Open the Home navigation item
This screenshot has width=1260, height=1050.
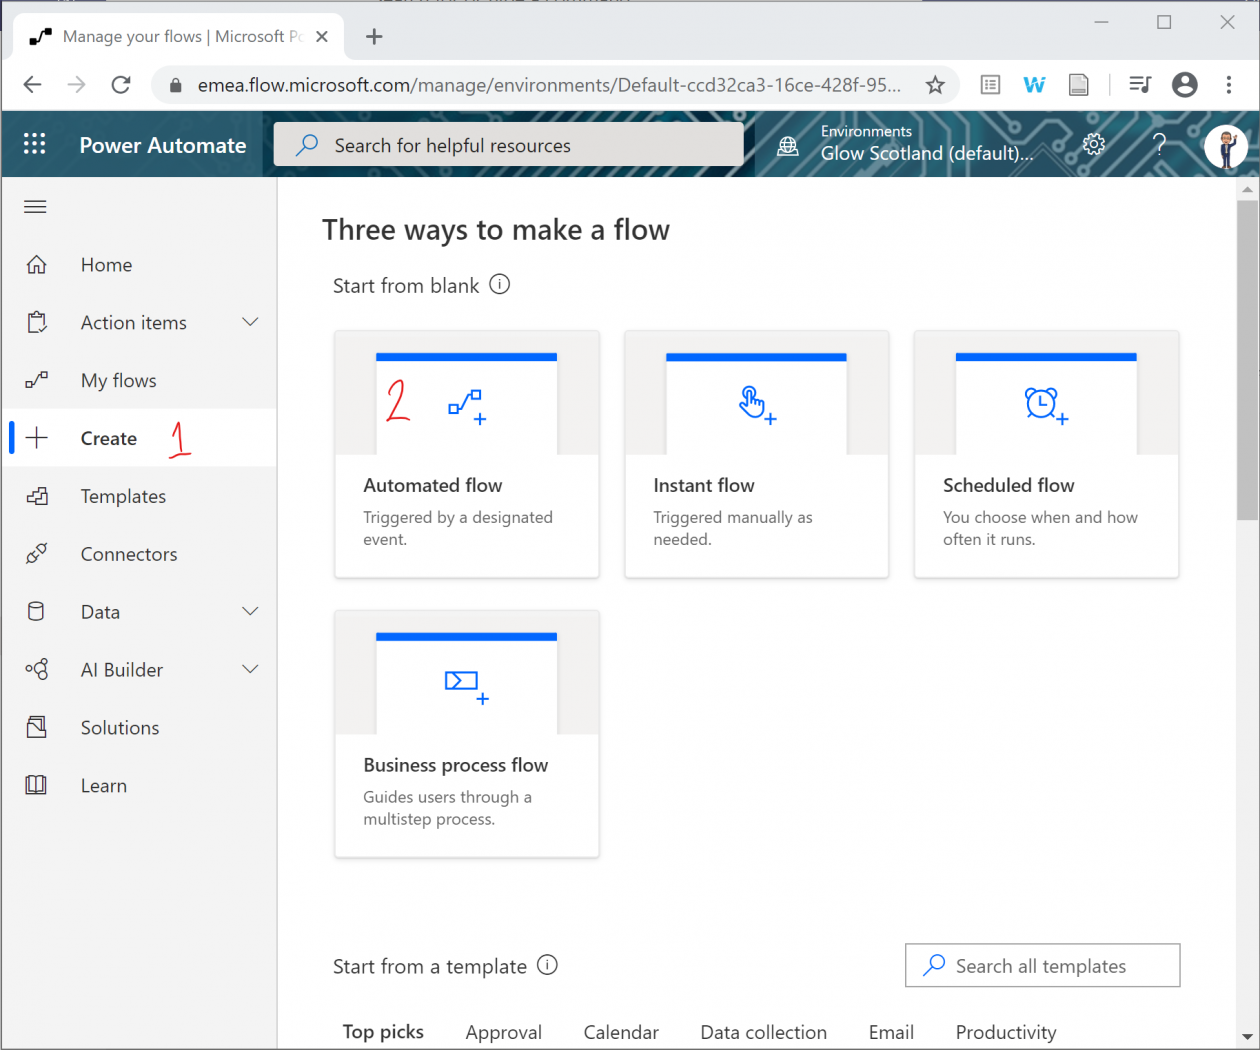click(x=140, y=265)
